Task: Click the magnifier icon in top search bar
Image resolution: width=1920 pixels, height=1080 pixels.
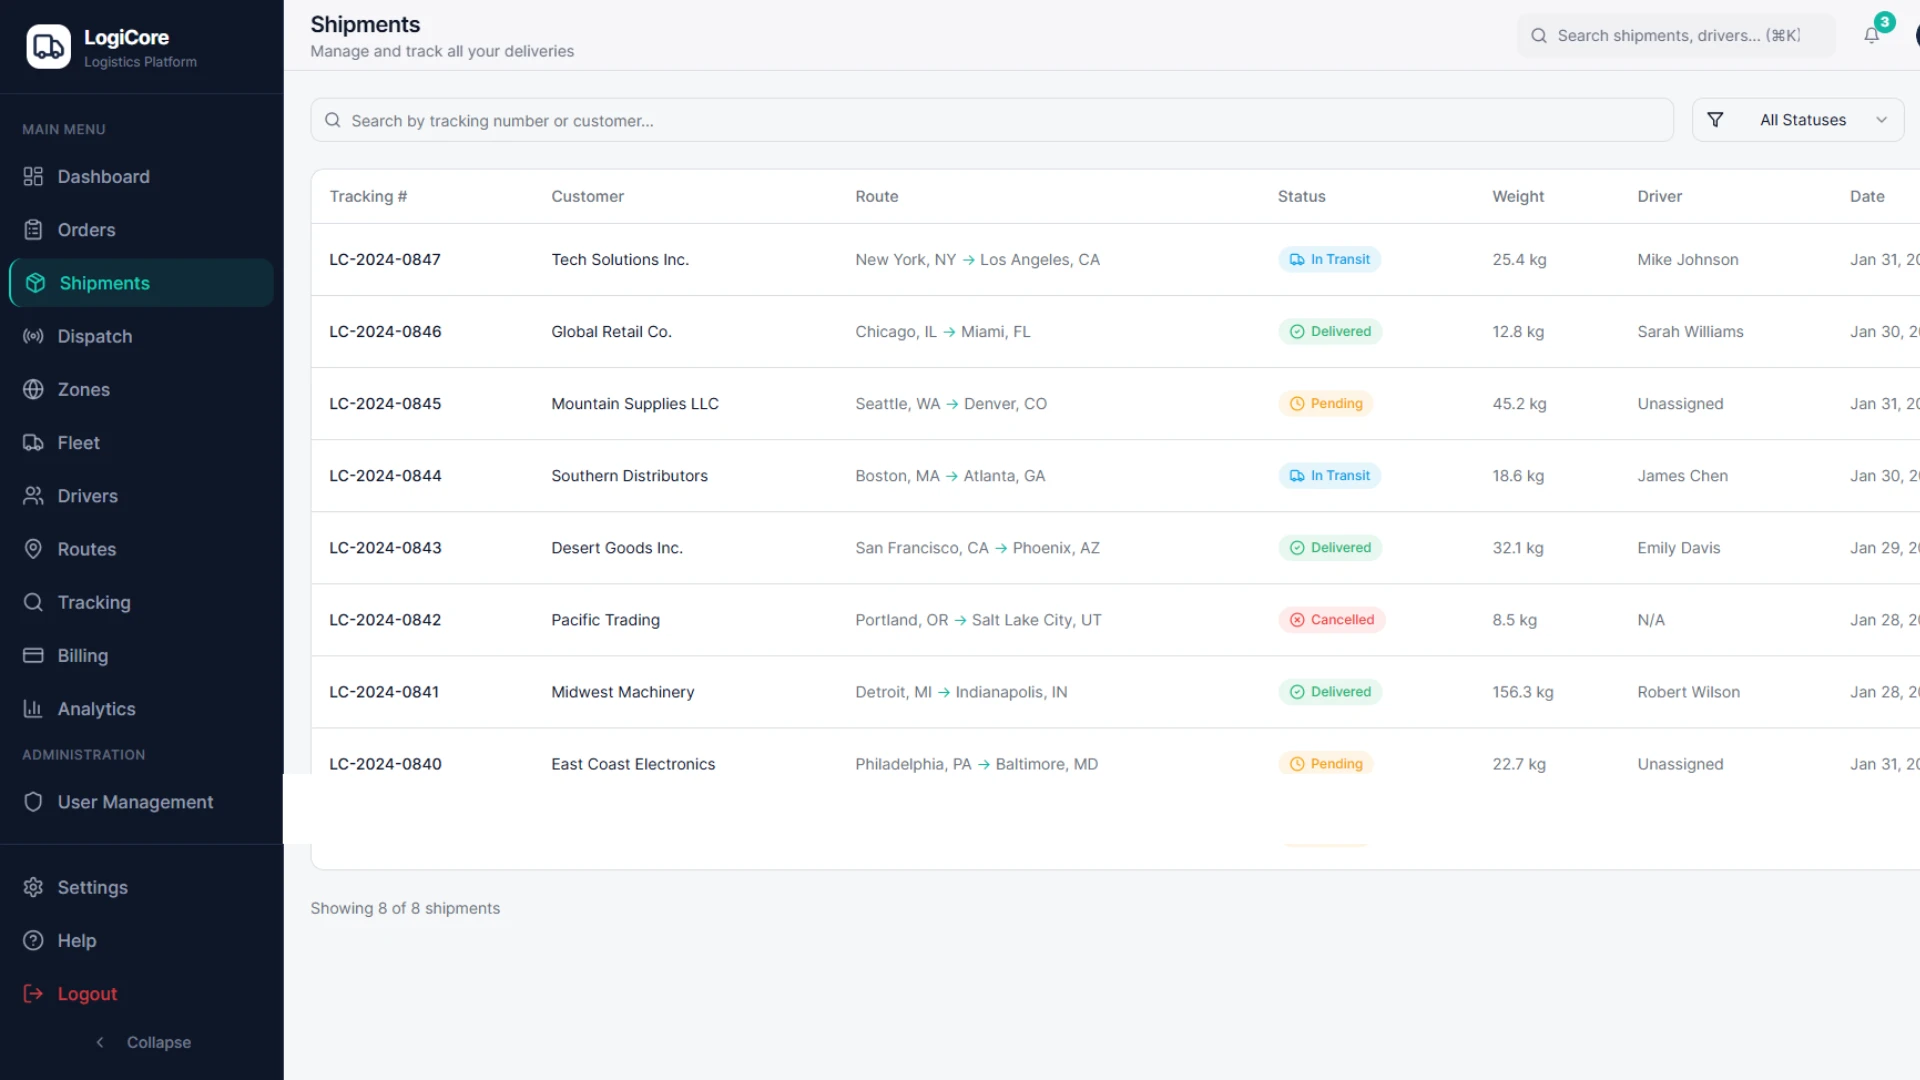Action: [1539, 36]
